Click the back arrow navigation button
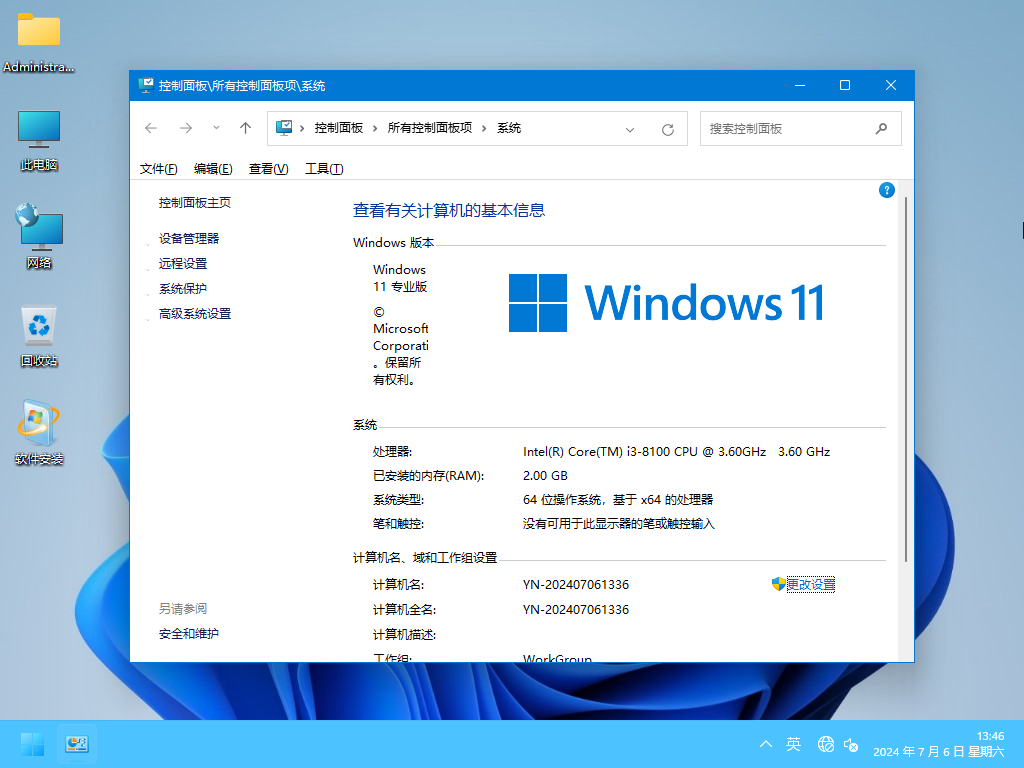The height and width of the screenshot is (768, 1024). click(x=151, y=128)
